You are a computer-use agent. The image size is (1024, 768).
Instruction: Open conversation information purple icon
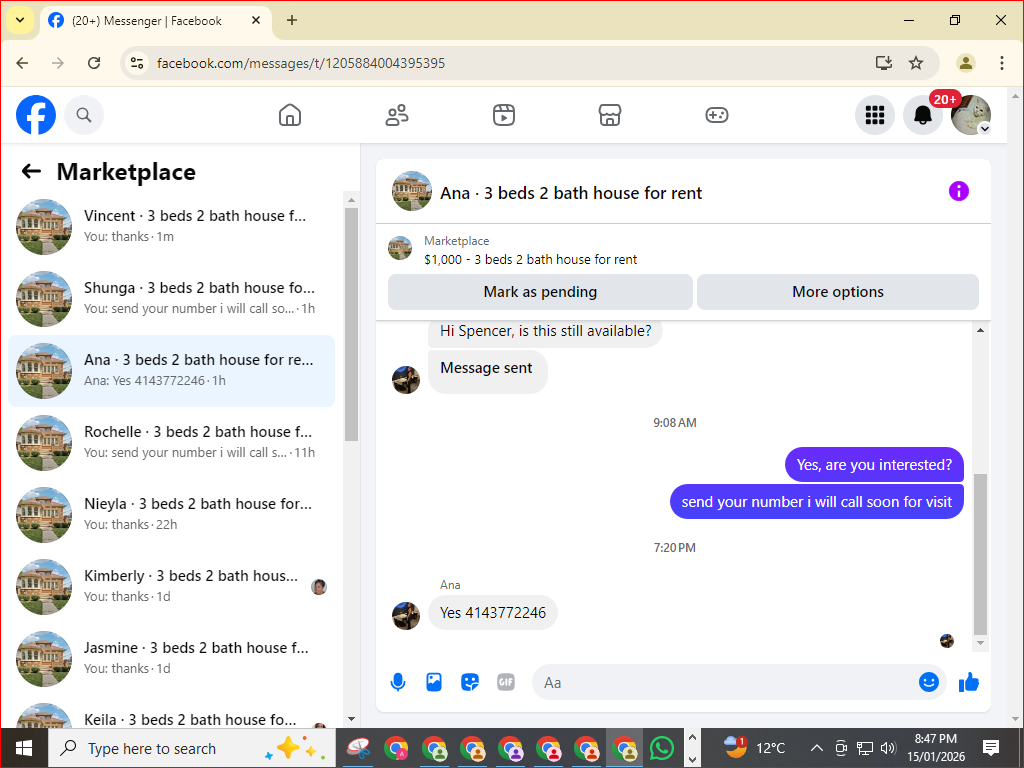click(x=959, y=191)
